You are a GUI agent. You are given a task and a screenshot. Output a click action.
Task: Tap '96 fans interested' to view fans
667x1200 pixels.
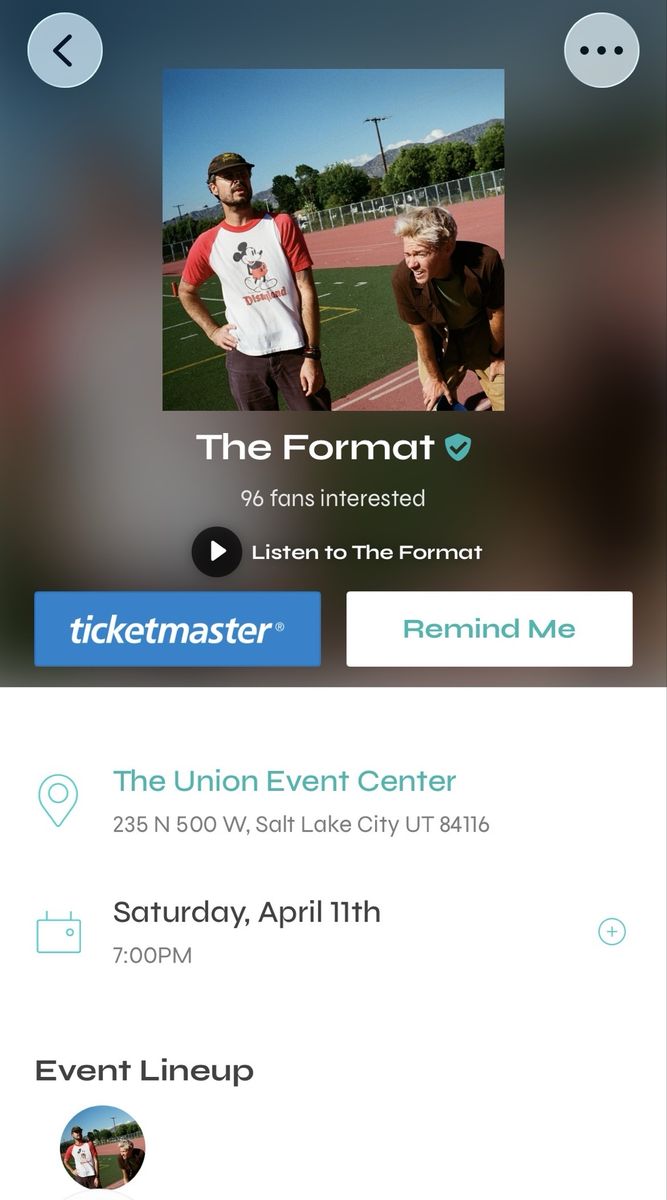pyautogui.click(x=333, y=498)
